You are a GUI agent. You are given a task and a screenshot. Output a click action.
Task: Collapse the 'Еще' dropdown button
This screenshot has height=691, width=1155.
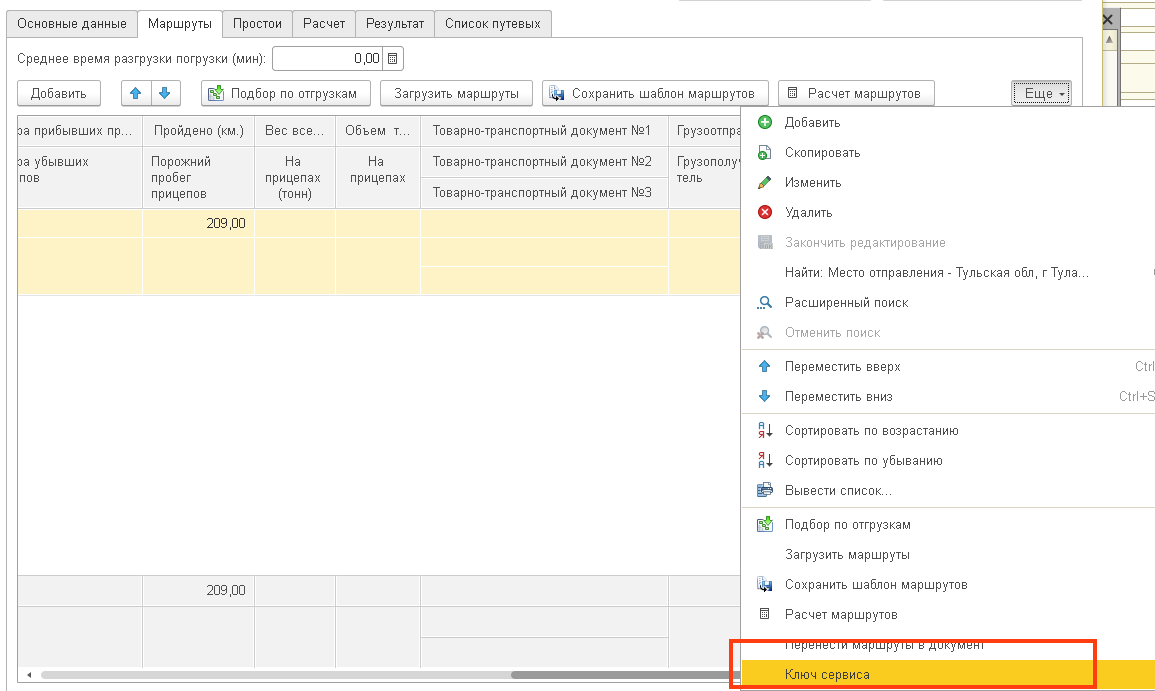1041,93
